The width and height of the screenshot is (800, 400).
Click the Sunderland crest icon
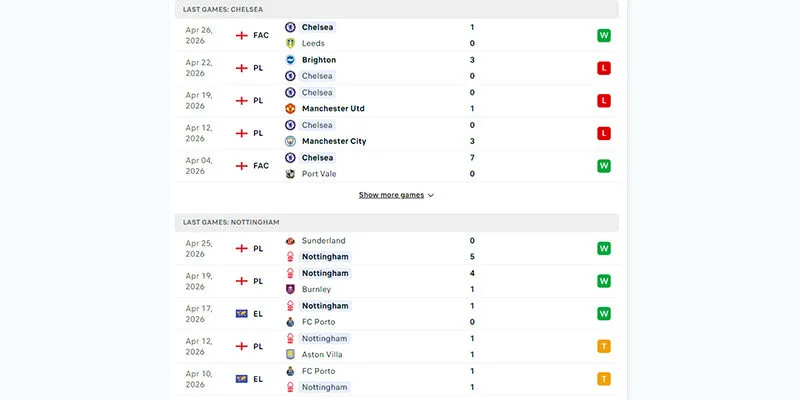(290, 240)
